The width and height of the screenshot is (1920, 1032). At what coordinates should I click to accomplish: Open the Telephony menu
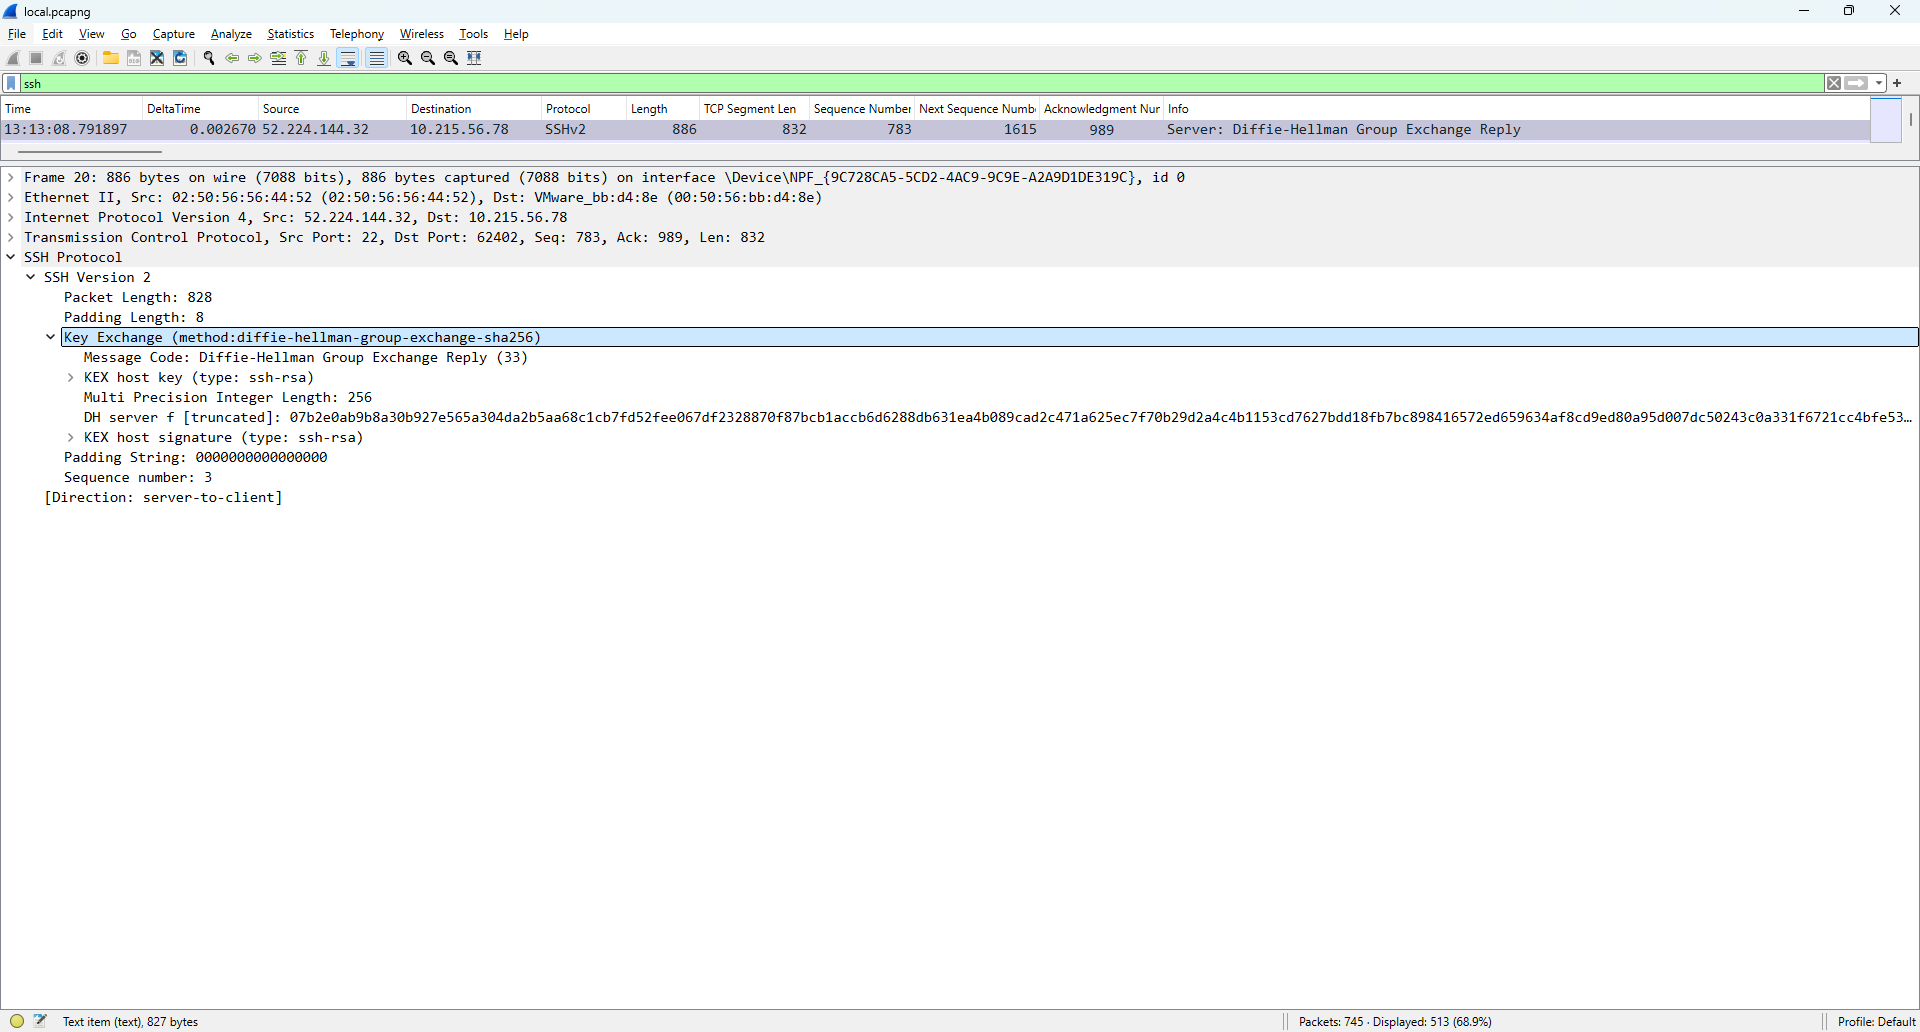tap(357, 34)
